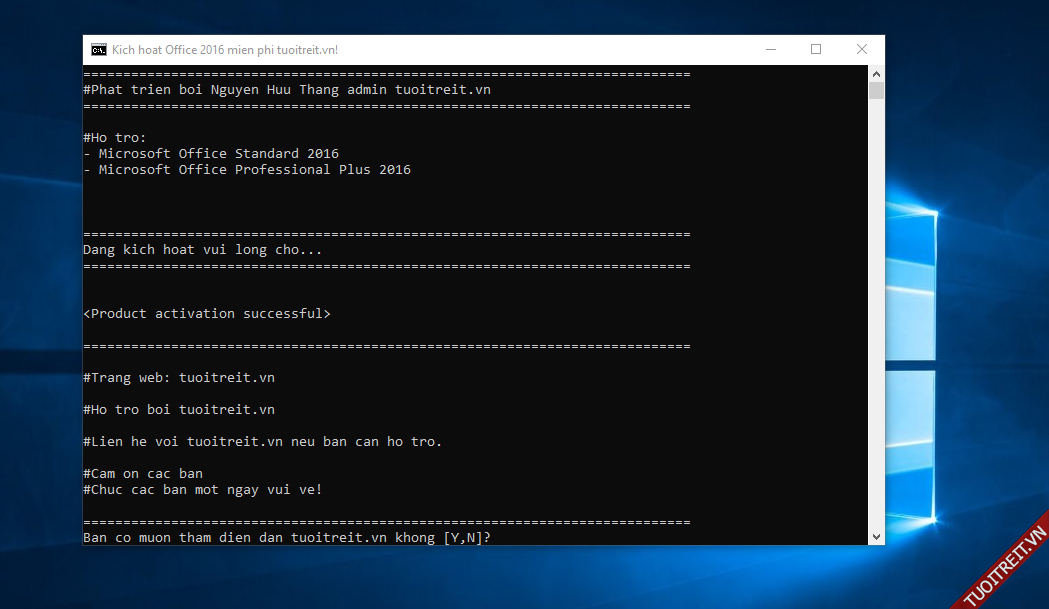Click the scrollbar up arrow

tap(876, 74)
